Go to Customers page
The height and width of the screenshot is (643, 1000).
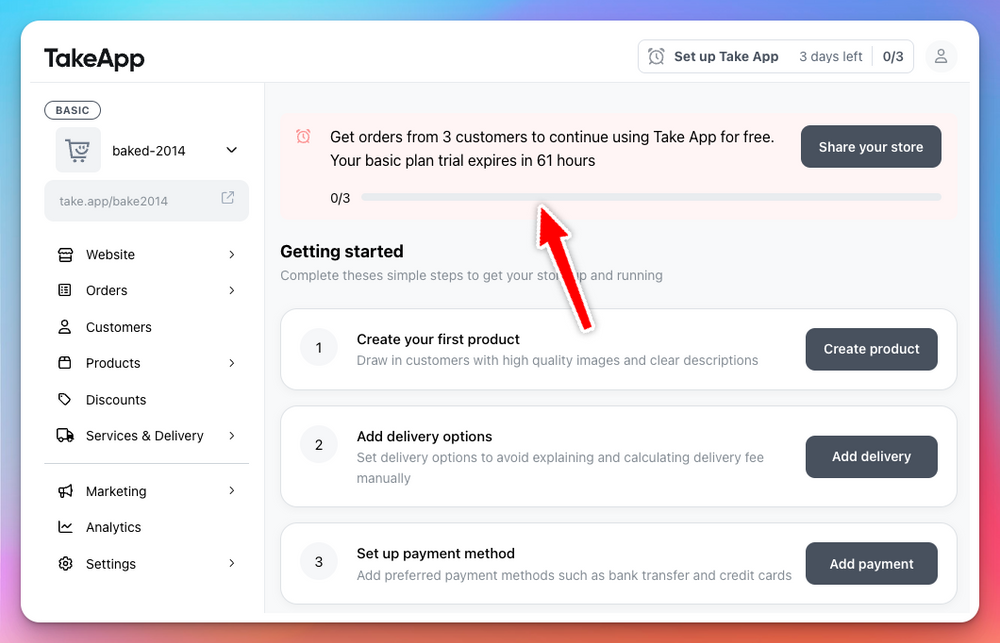[146, 327]
